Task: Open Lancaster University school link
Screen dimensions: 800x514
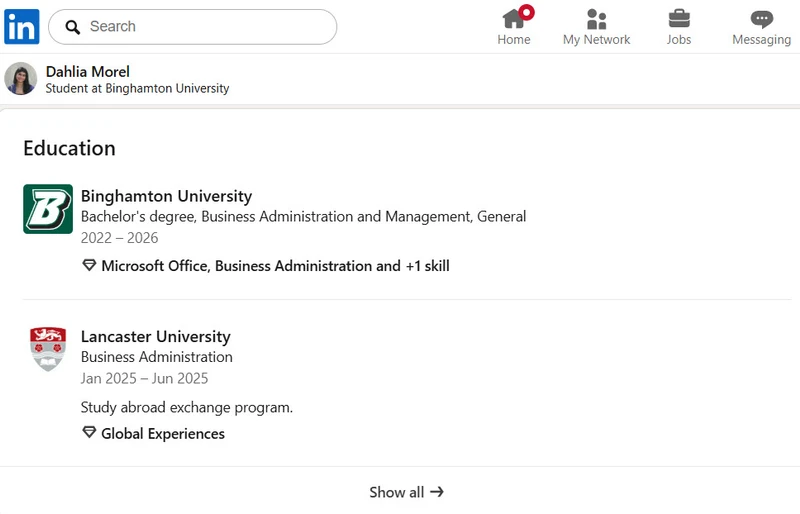Action: (x=156, y=336)
